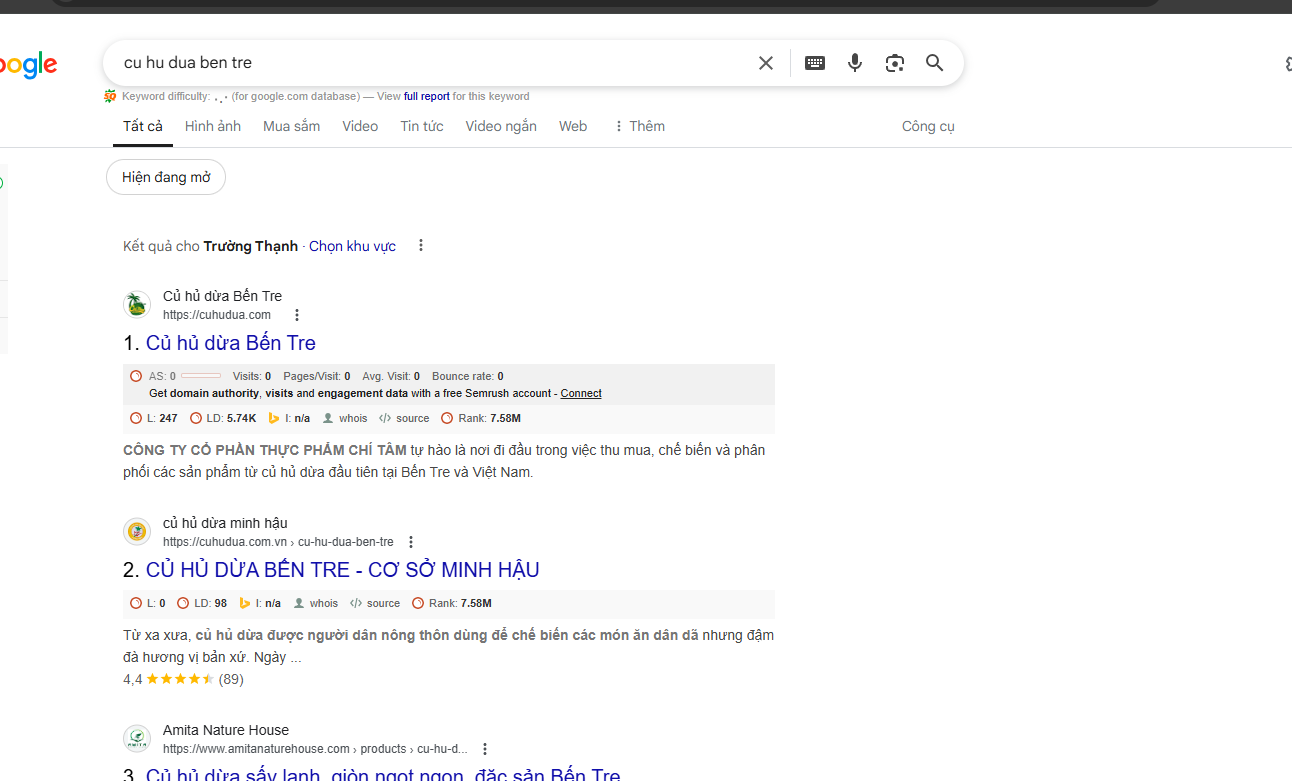Screen dimensions: 1292x781
Task: Switch to the Video ngắn tab
Action: tap(501, 126)
